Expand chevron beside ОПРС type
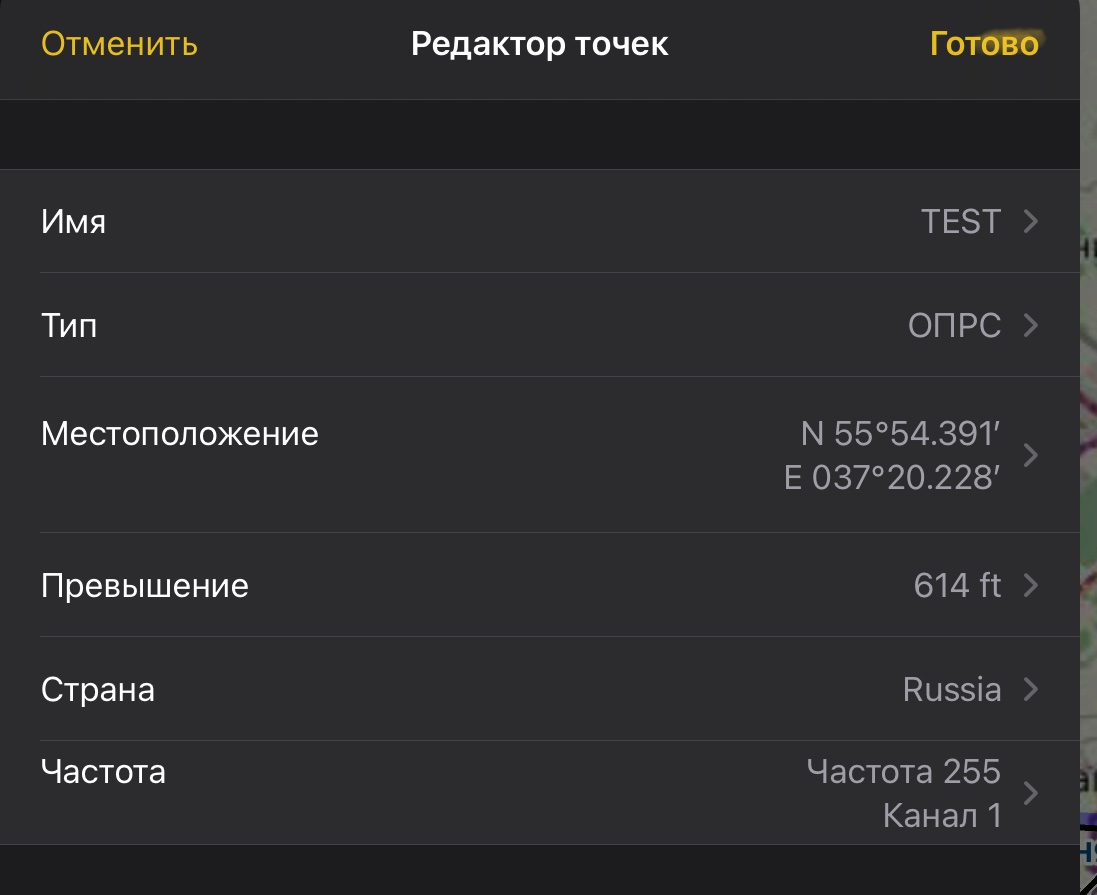The image size is (1097, 895). click(x=1032, y=325)
